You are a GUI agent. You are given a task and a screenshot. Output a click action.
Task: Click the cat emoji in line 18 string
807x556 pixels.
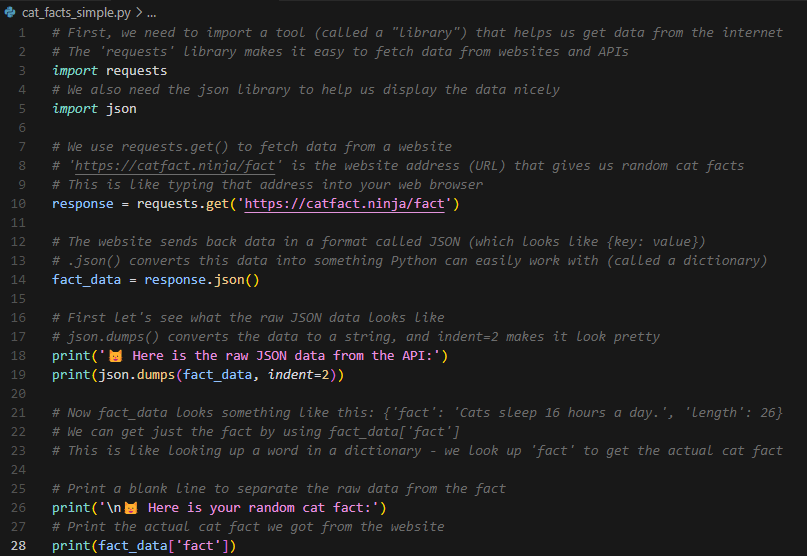click(116, 356)
